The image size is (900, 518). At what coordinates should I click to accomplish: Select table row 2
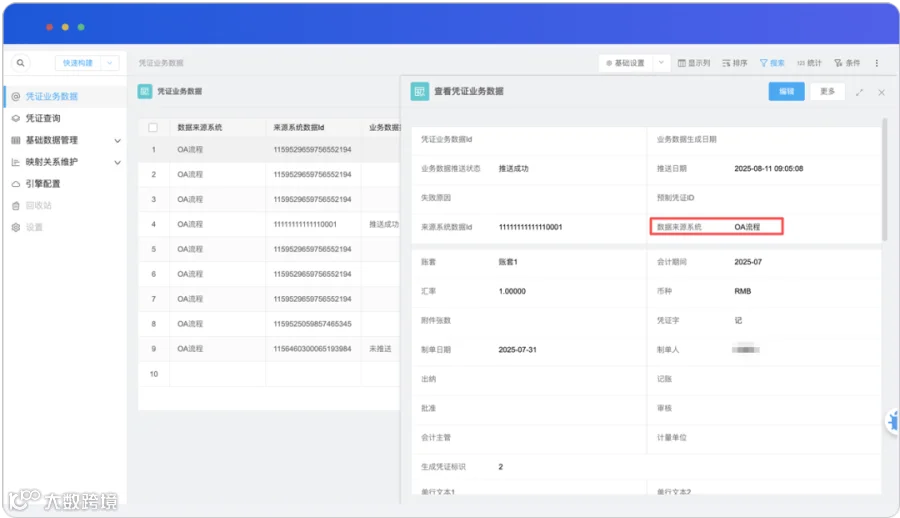click(269, 175)
